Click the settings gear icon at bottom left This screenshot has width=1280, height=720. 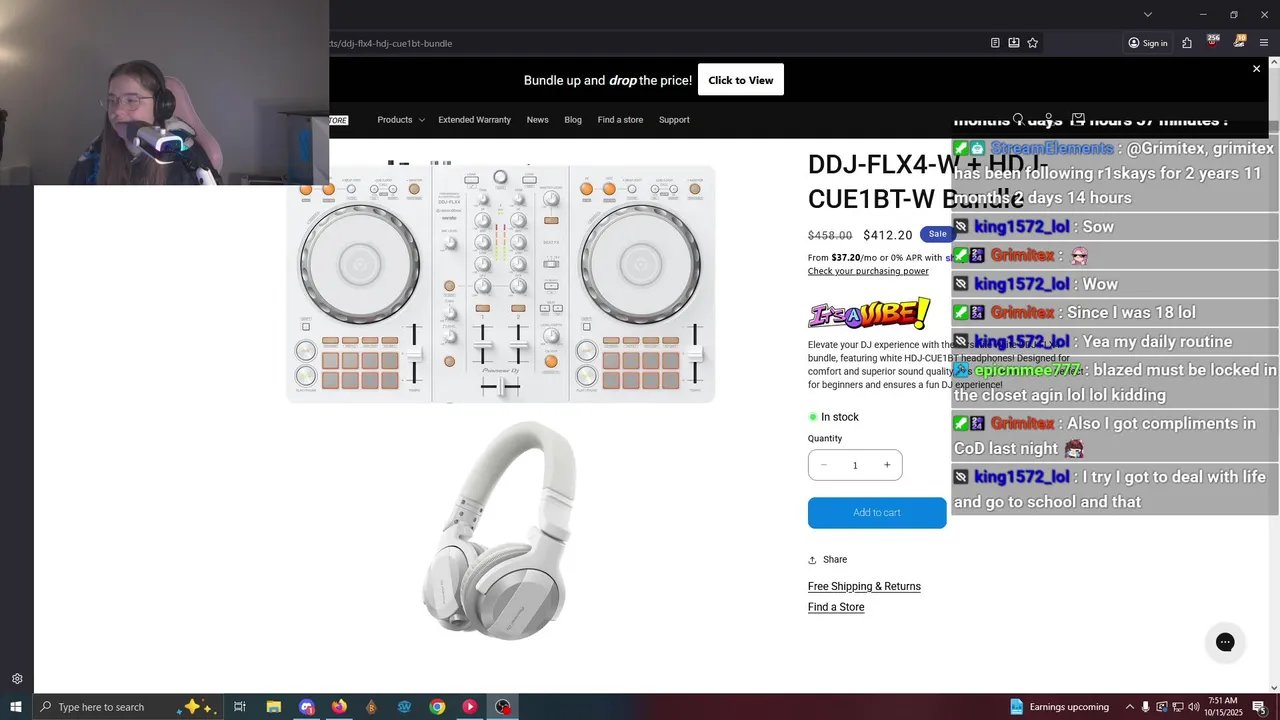pos(17,679)
